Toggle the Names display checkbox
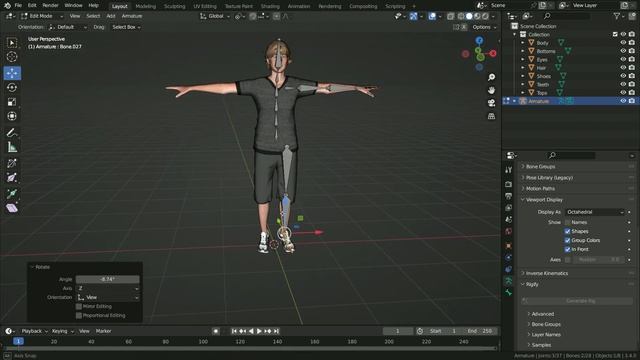 [567, 222]
